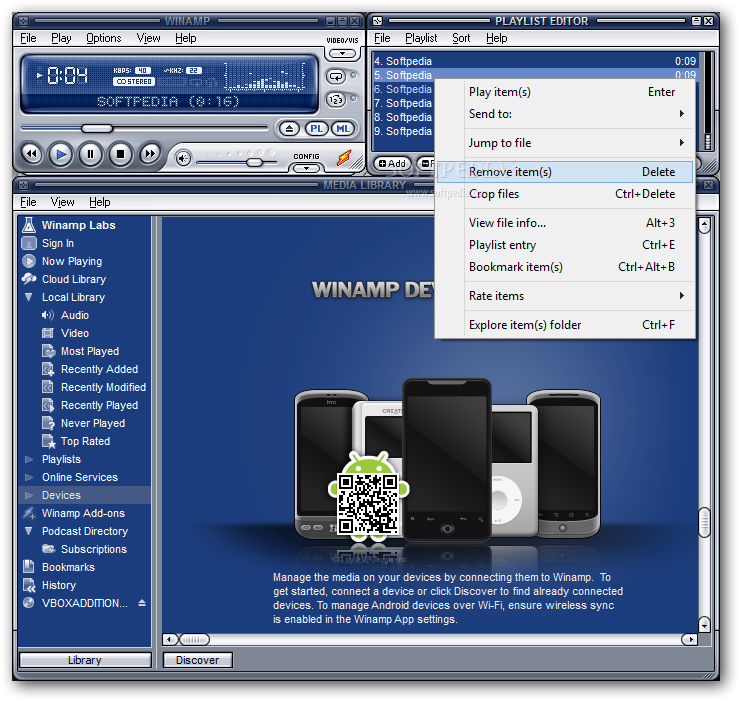Expand the Rate items submenu

coord(565,296)
